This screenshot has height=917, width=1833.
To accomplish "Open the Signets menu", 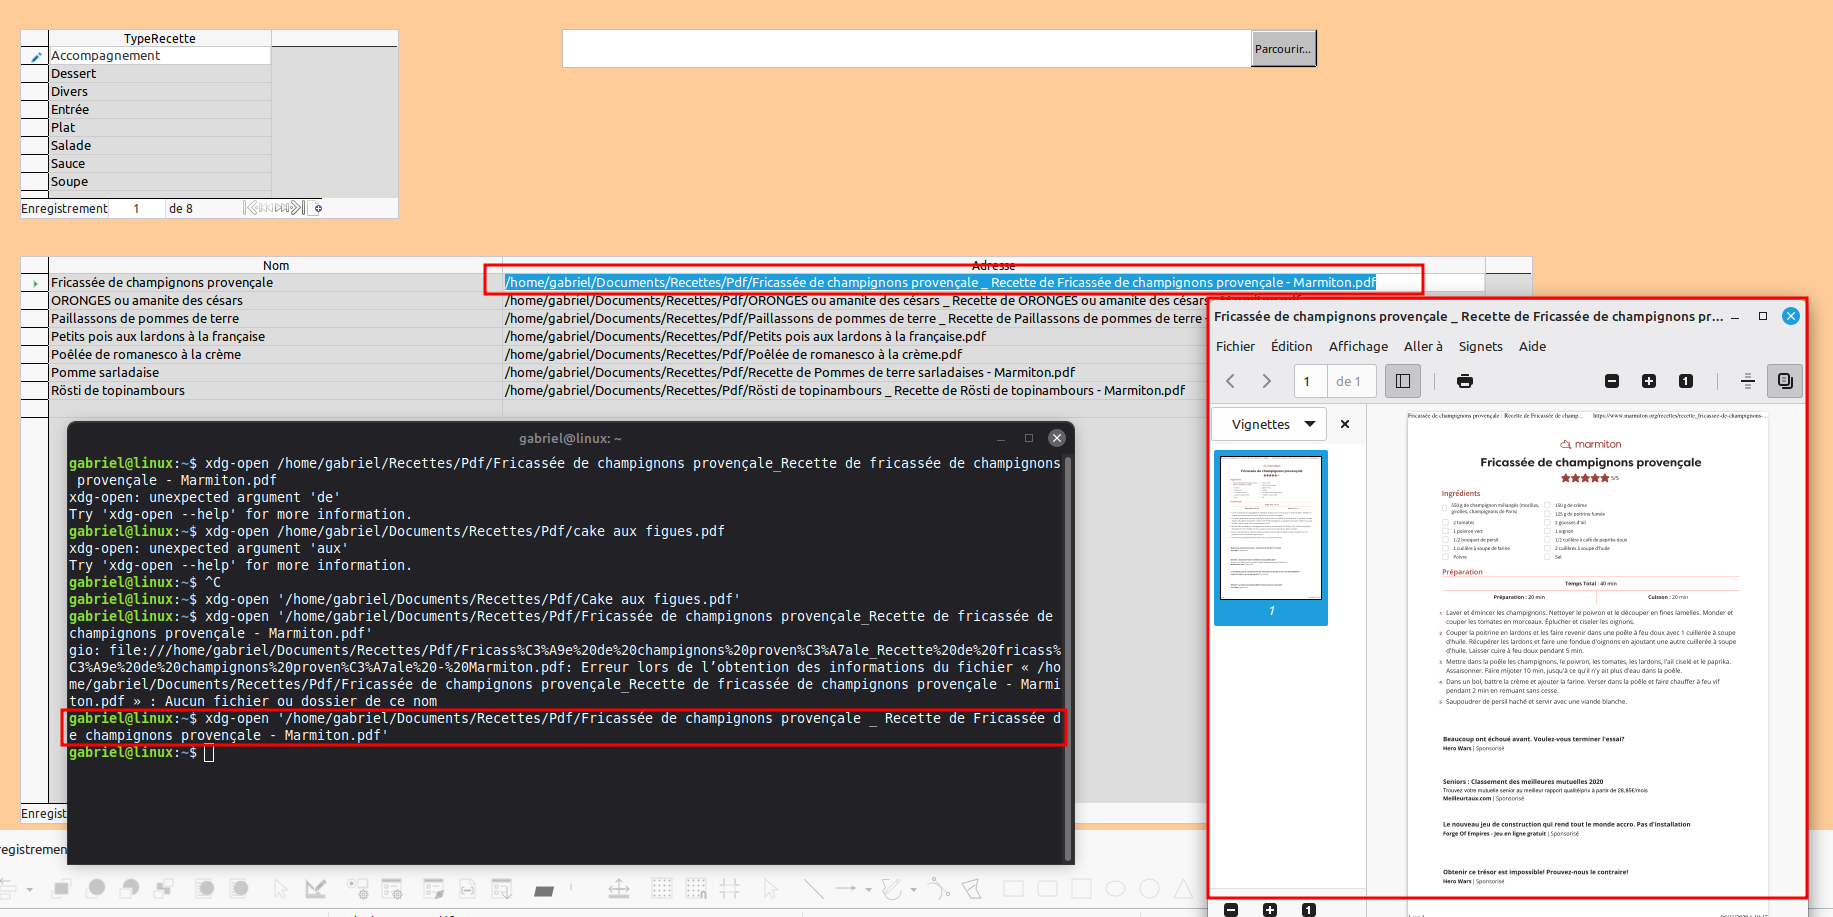I will 1480,346.
